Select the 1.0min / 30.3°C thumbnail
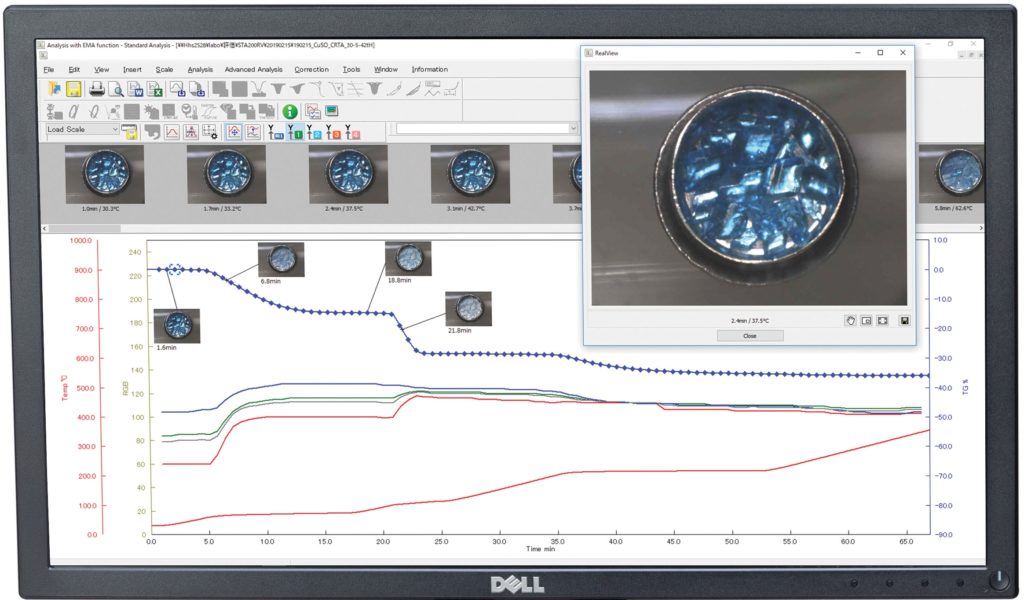The width and height of the screenshot is (1024, 600). [x=104, y=173]
